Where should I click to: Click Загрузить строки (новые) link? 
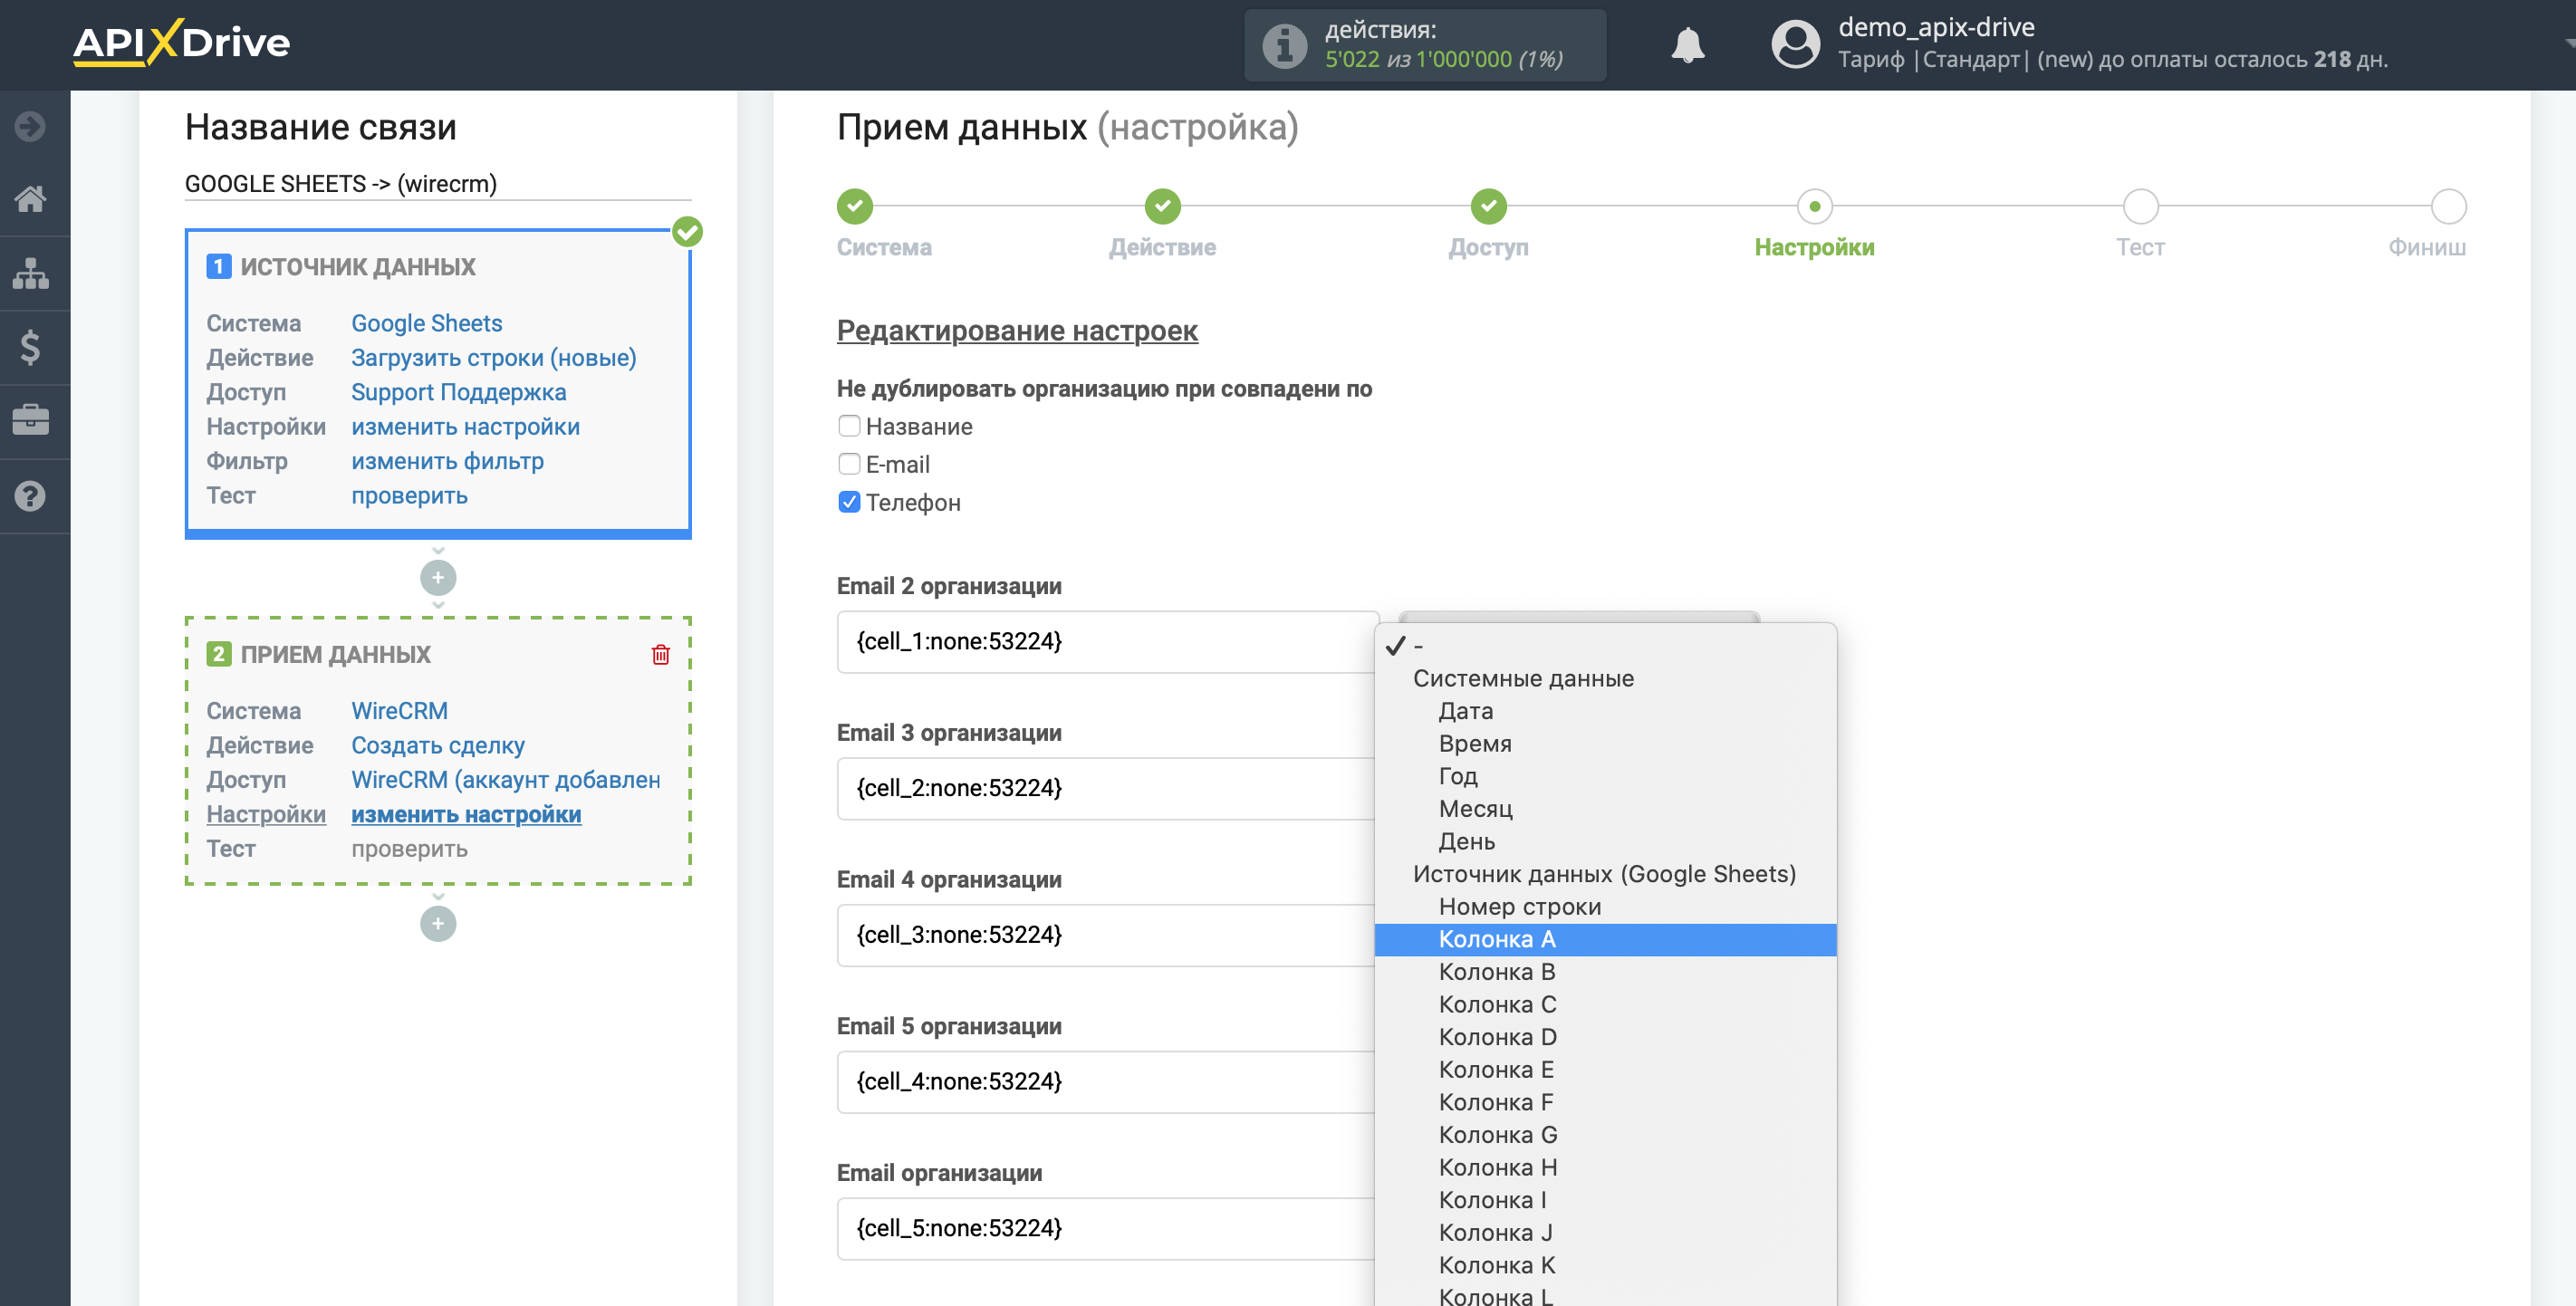point(493,358)
